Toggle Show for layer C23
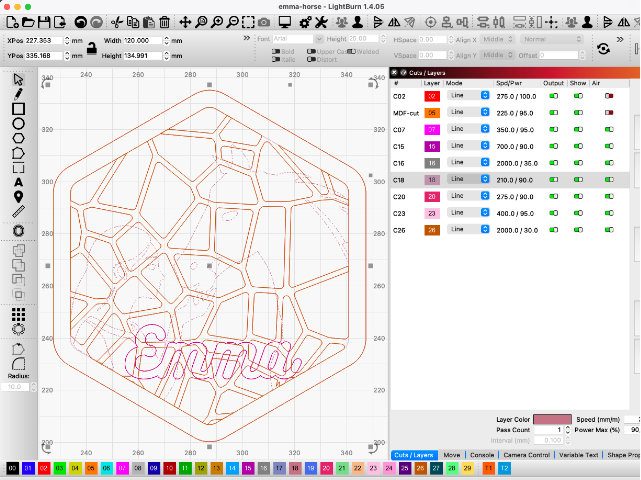641x480 pixels. (578, 213)
